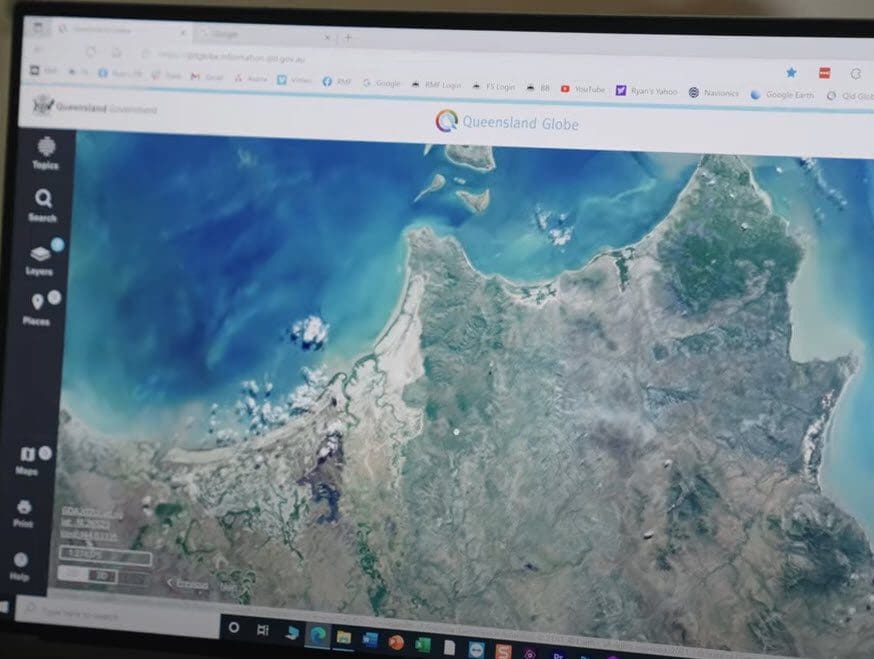This screenshot has height=659, width=874.
Task: Open the Google Earth bookmark
Action: pos(785,95)
